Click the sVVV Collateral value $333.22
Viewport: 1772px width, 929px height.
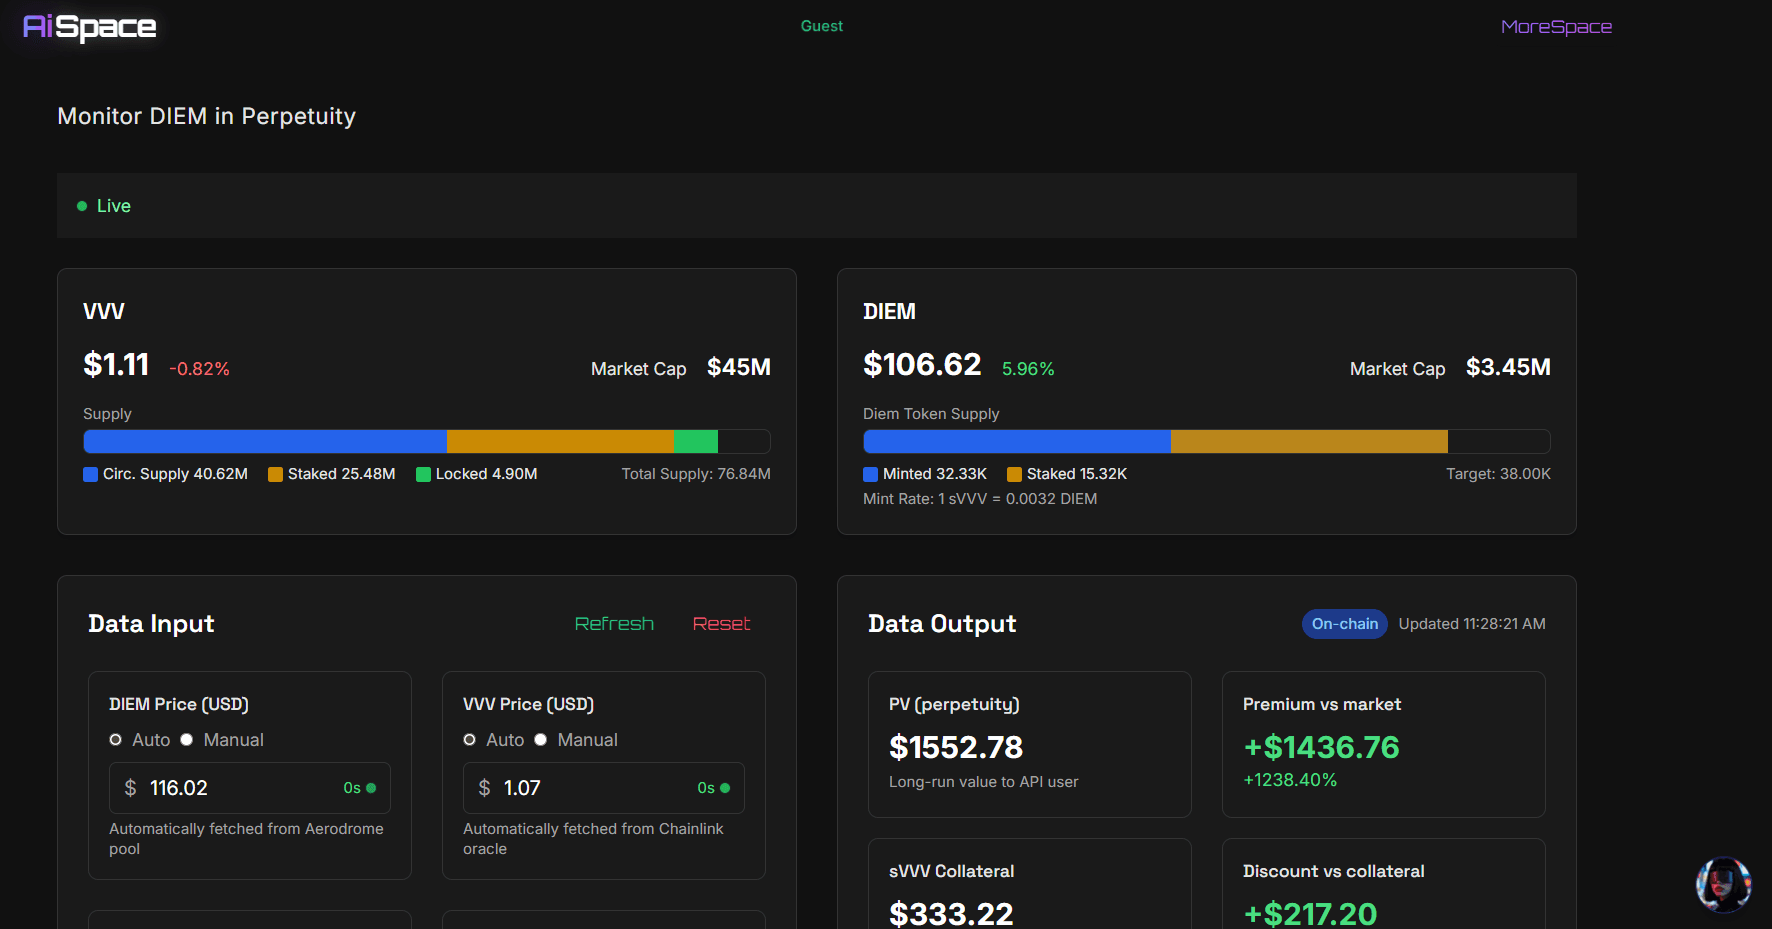[x=951, y=913]
